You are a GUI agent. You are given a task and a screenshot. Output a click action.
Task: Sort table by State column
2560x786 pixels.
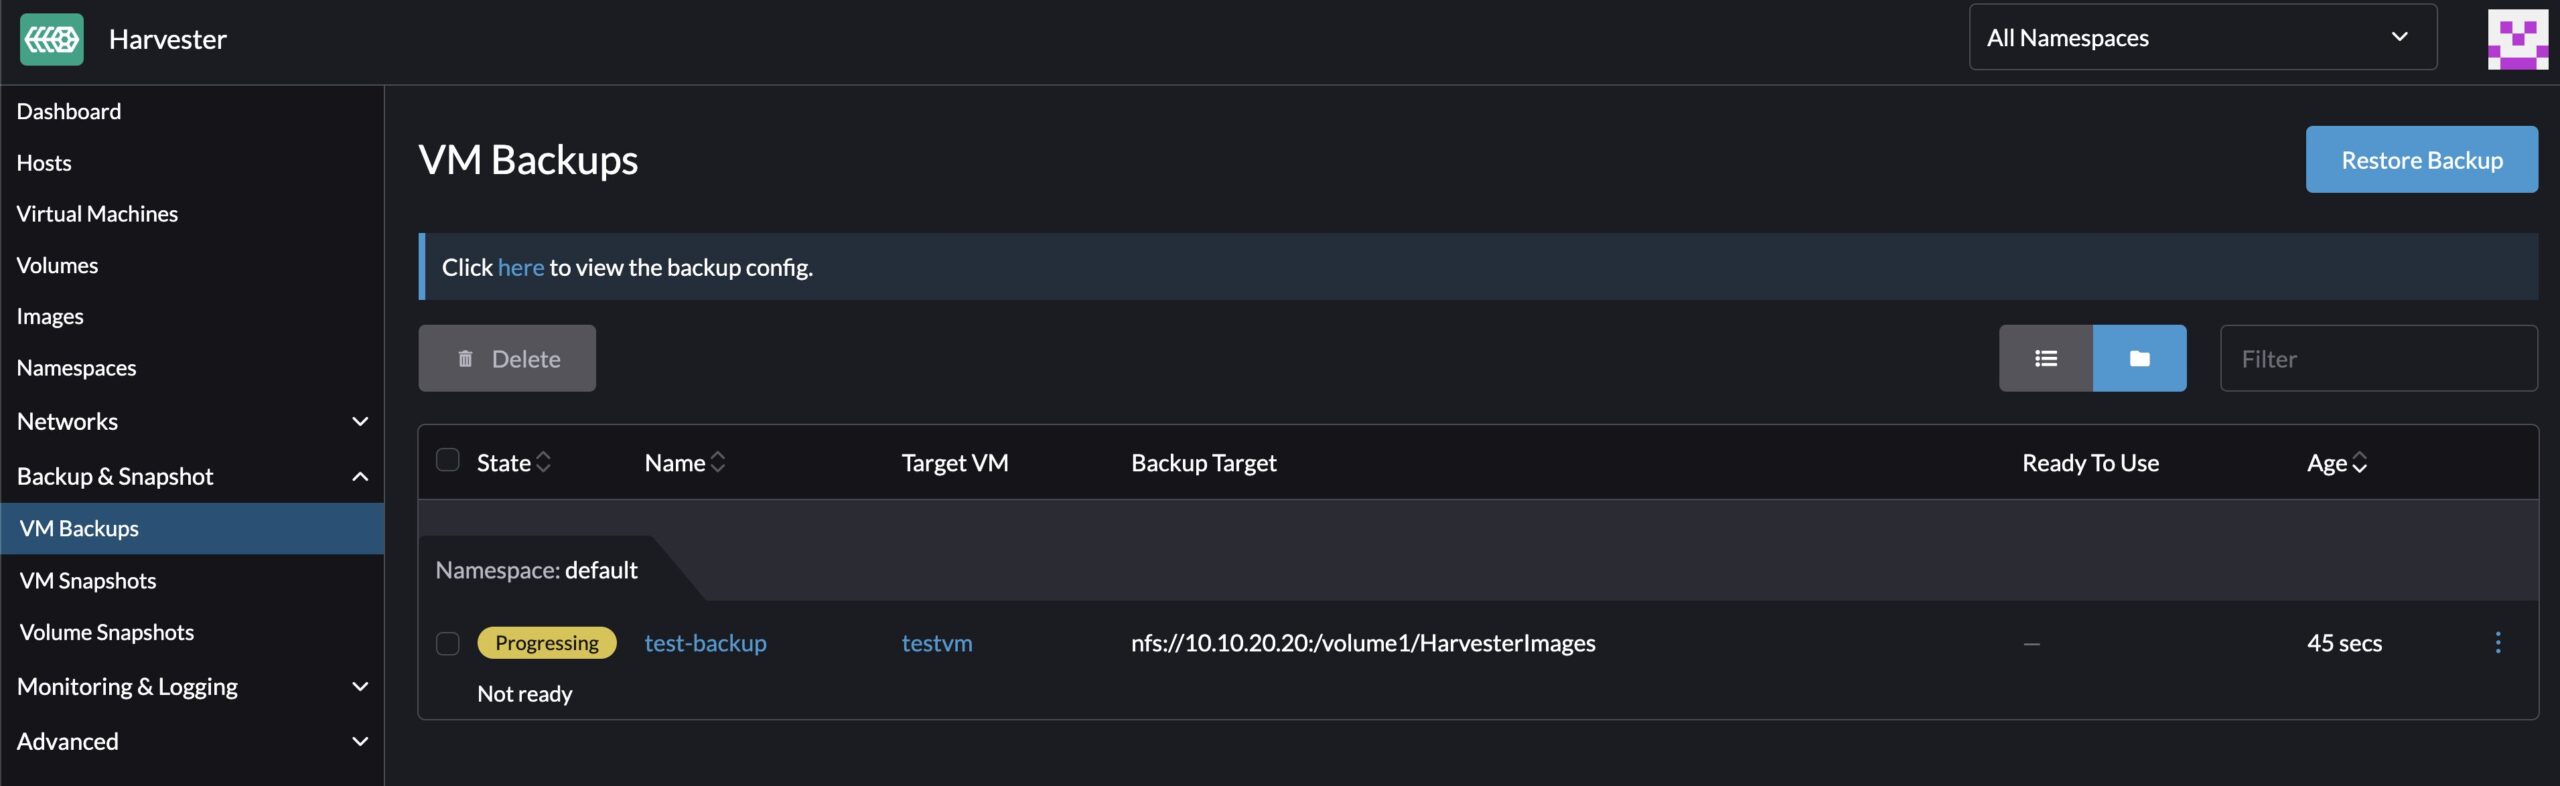coord(513,462)
